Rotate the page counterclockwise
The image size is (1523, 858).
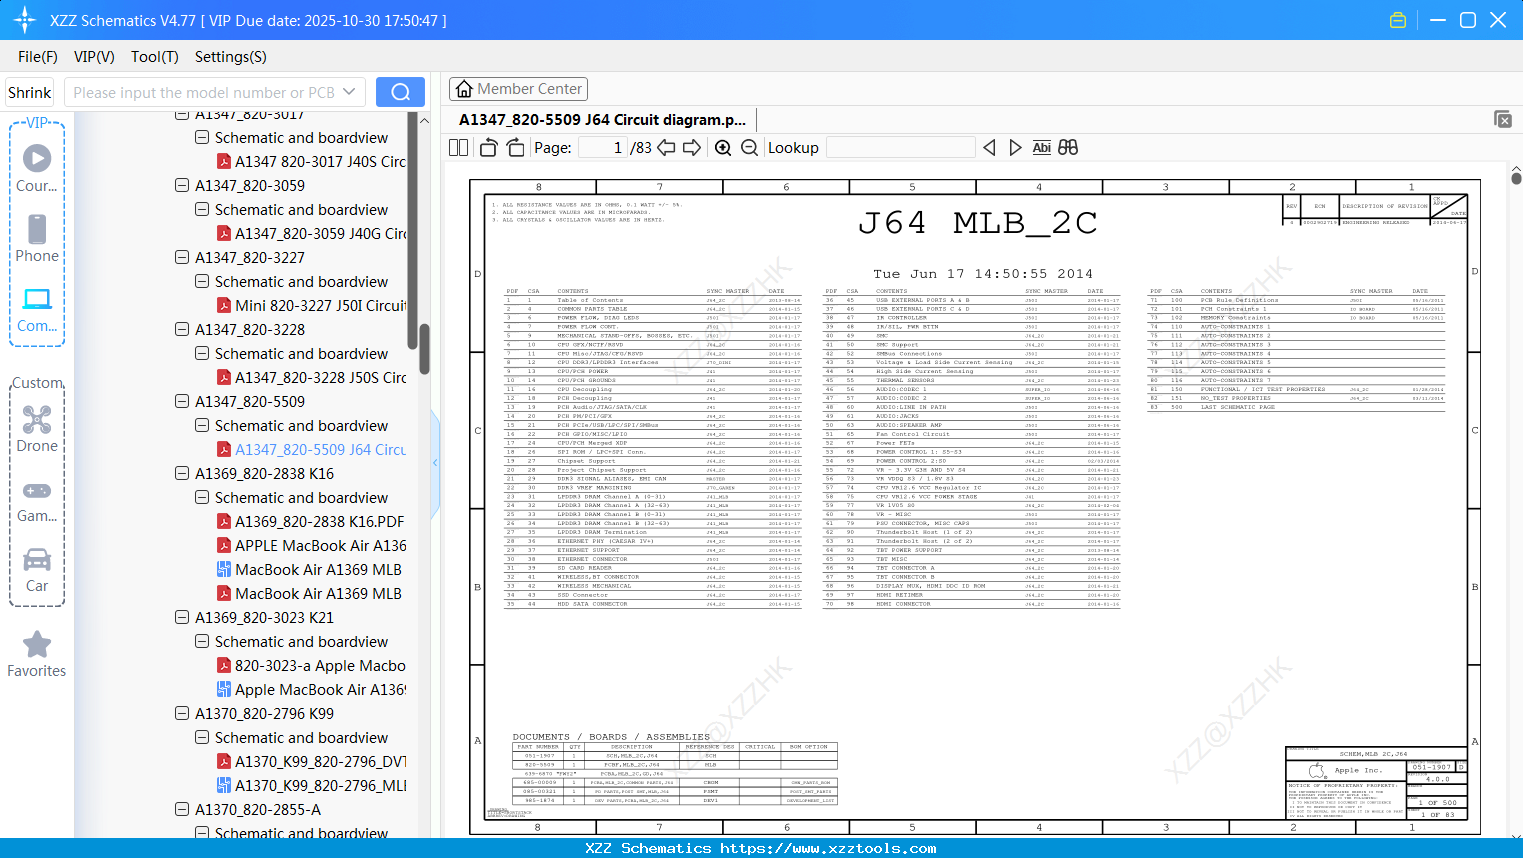(x=488, y=148)
